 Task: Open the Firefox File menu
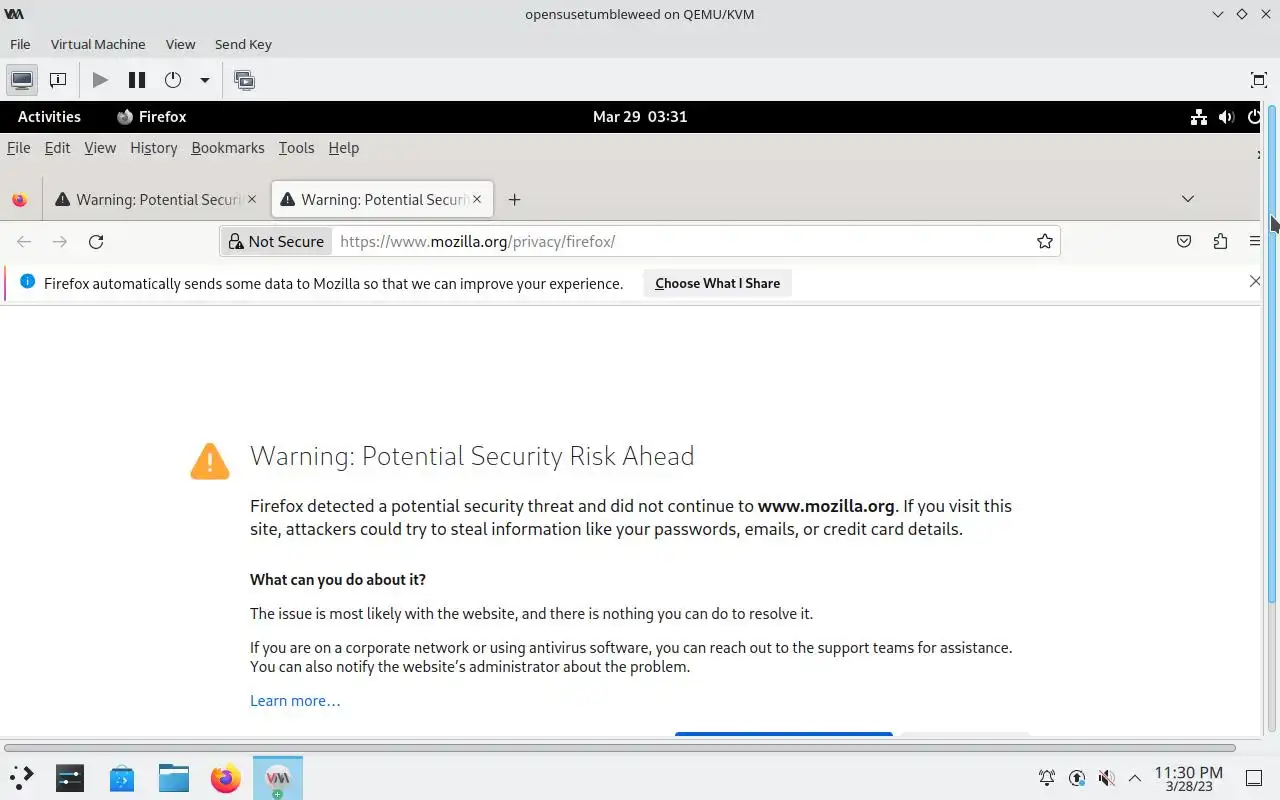tap(18, 147)
